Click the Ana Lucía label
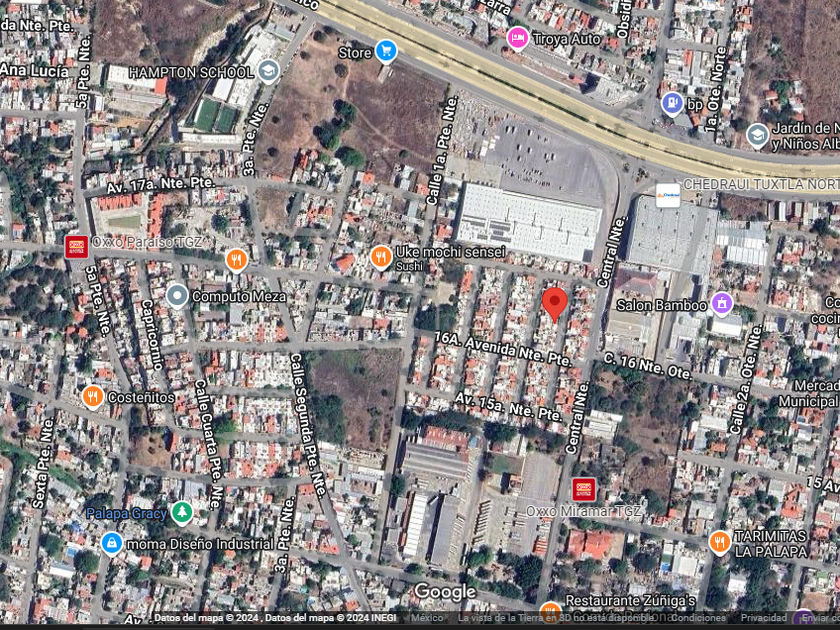840x630 pixels. click(x=35, y=71)
